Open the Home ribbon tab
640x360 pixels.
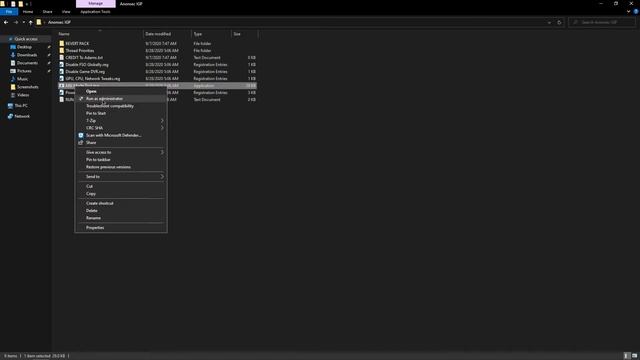(x=28, y=12)
